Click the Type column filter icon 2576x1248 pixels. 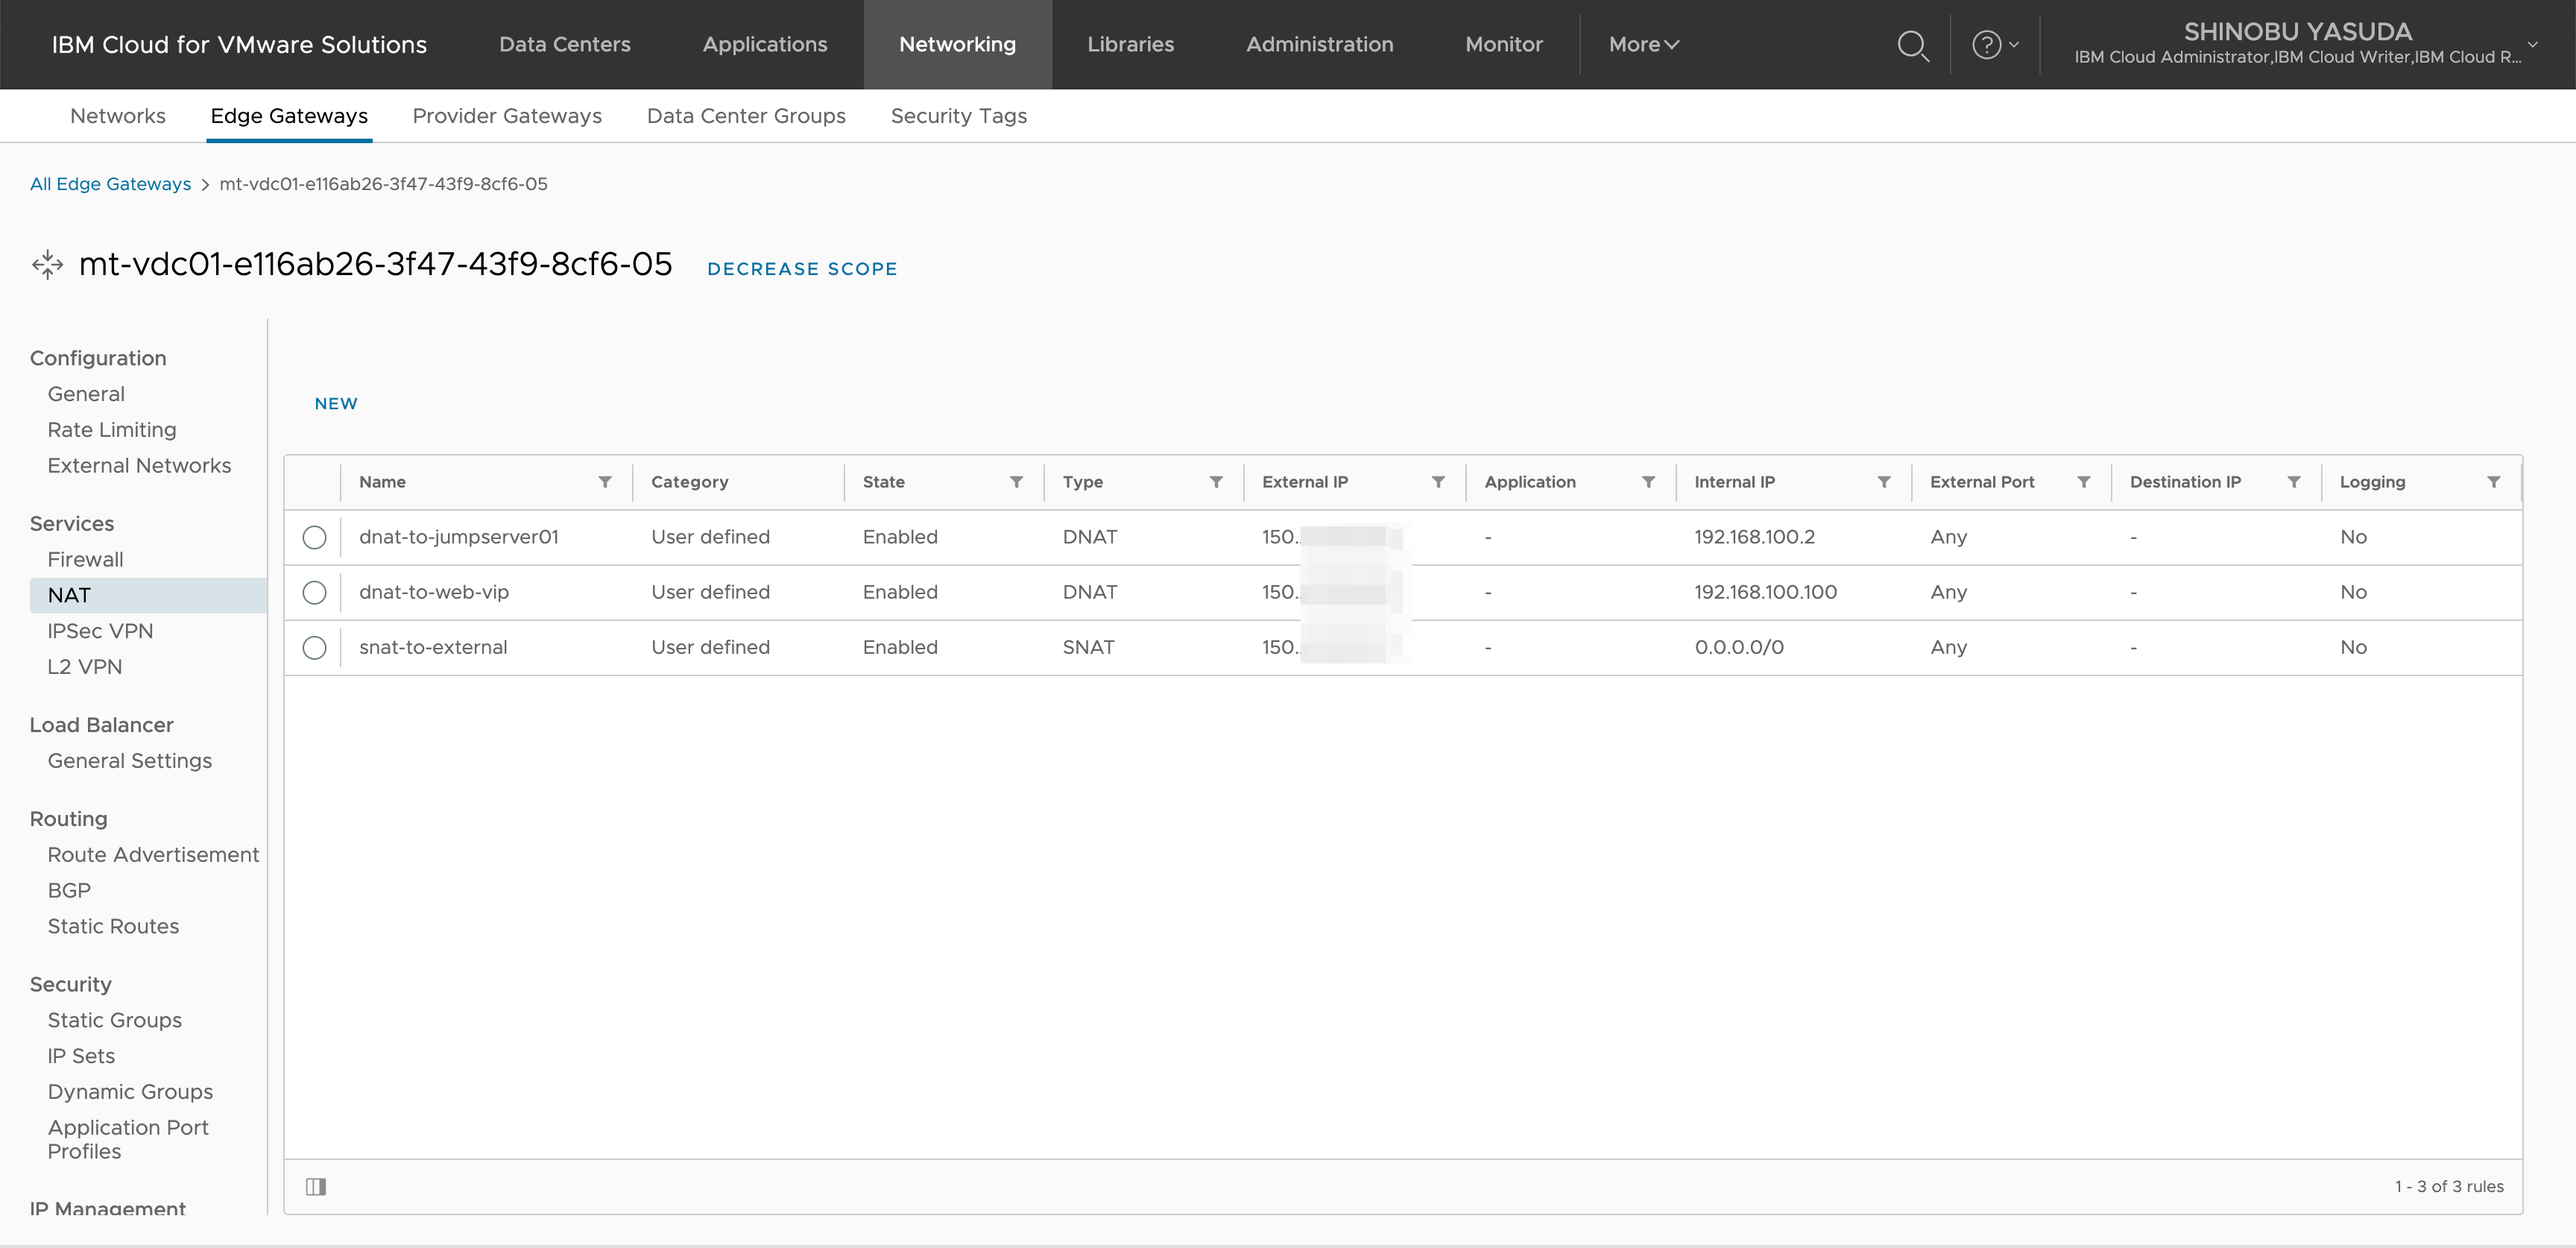click(1216, 482)
